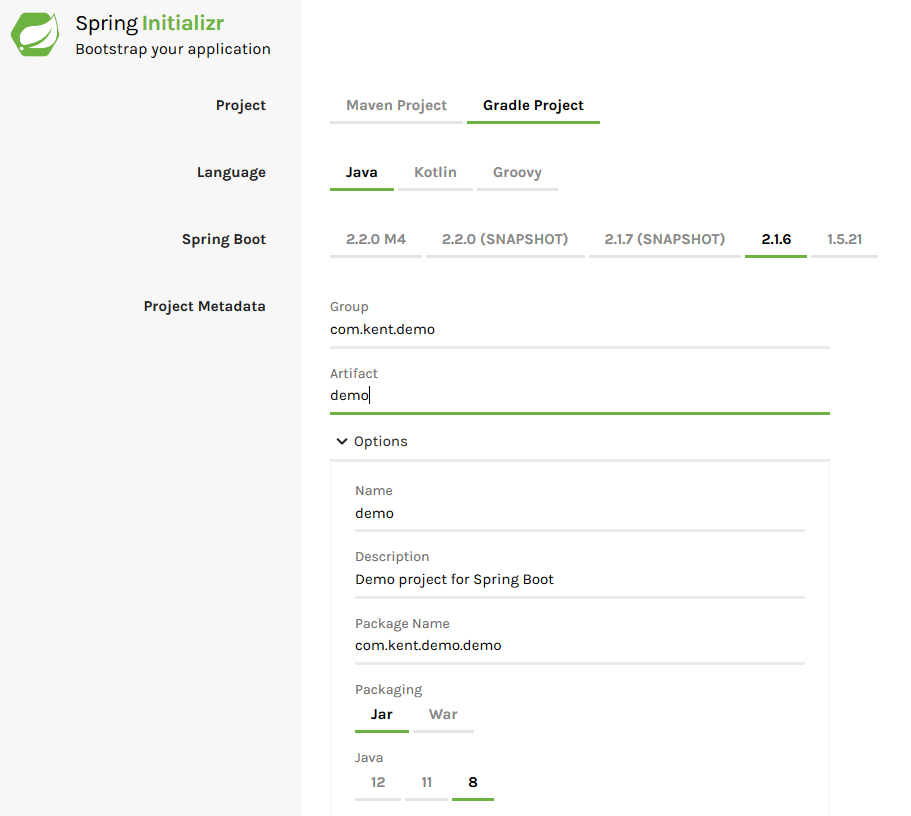Select War packaging
Viewport: 911px width, 816px height.
click(443, 714)
